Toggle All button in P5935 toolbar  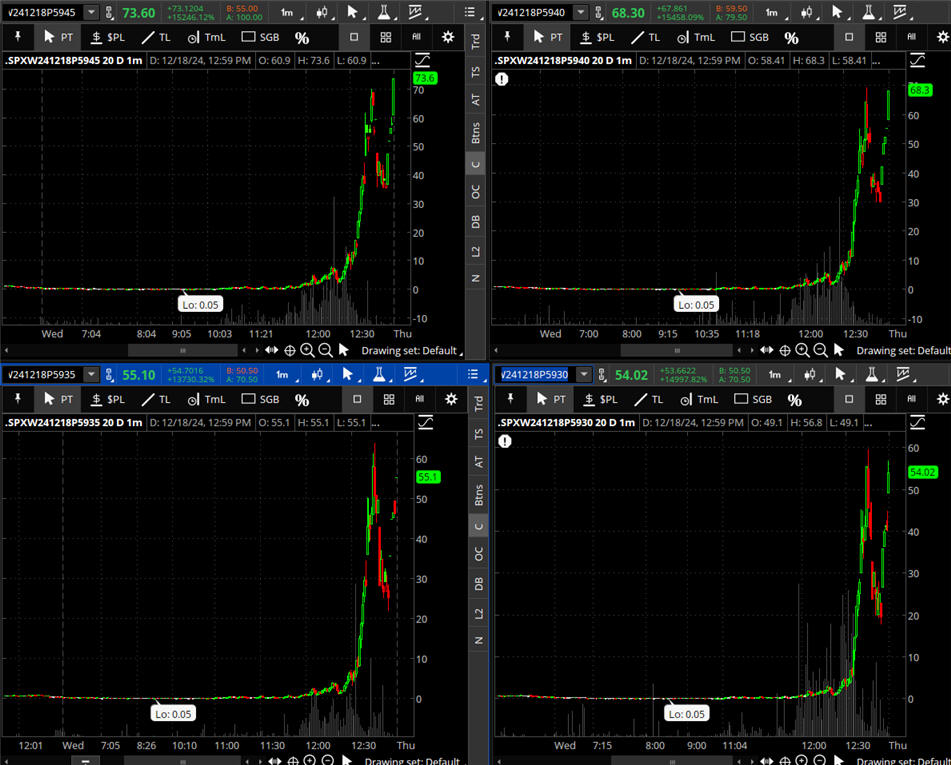point(420,399)
